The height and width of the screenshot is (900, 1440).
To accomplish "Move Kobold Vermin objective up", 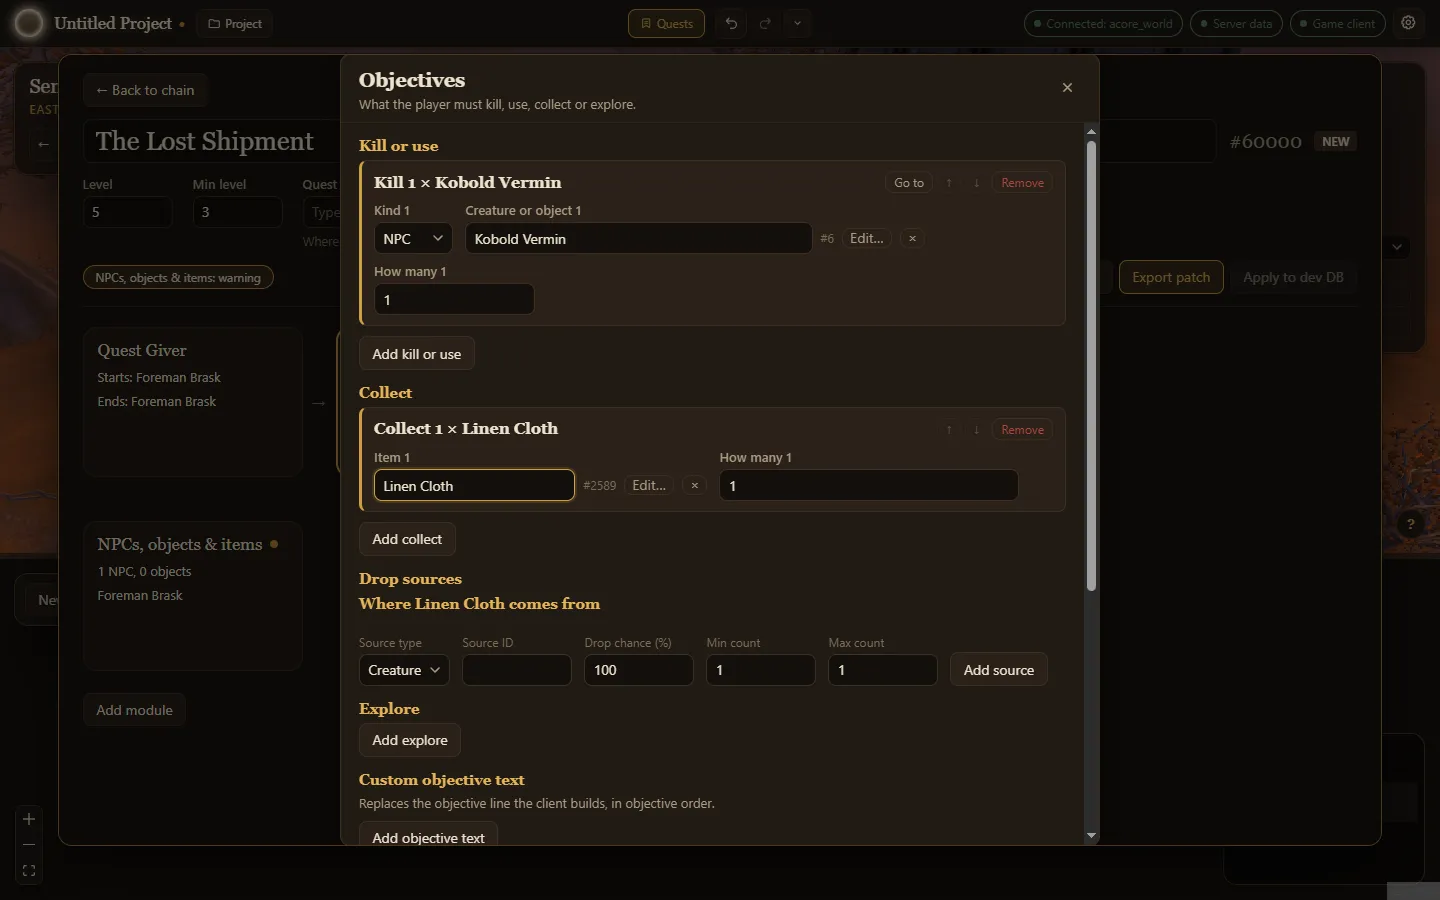I will click(949, 183).
